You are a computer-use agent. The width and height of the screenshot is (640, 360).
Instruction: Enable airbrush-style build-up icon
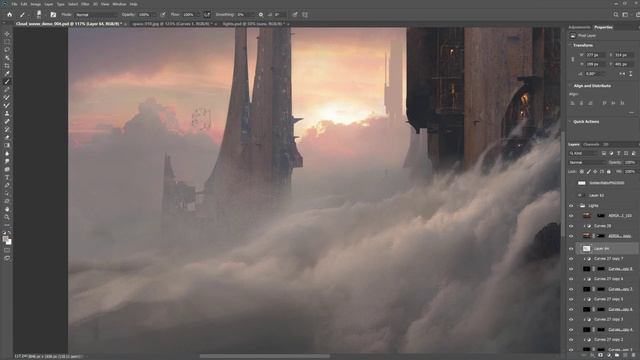(207, 15)
